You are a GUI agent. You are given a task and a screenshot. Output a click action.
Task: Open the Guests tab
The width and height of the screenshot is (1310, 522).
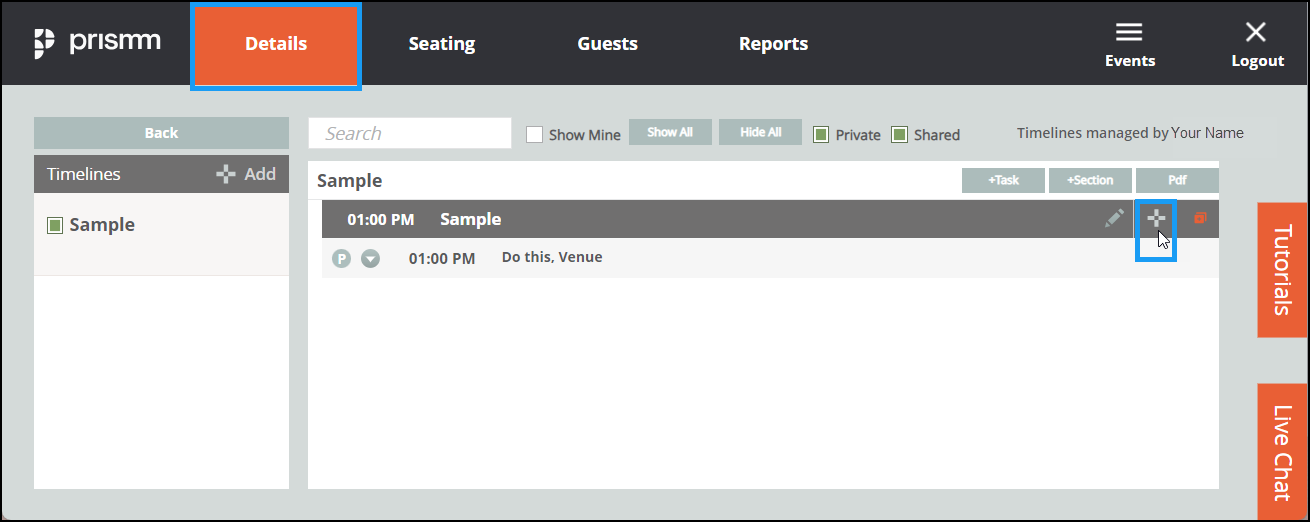607,44
